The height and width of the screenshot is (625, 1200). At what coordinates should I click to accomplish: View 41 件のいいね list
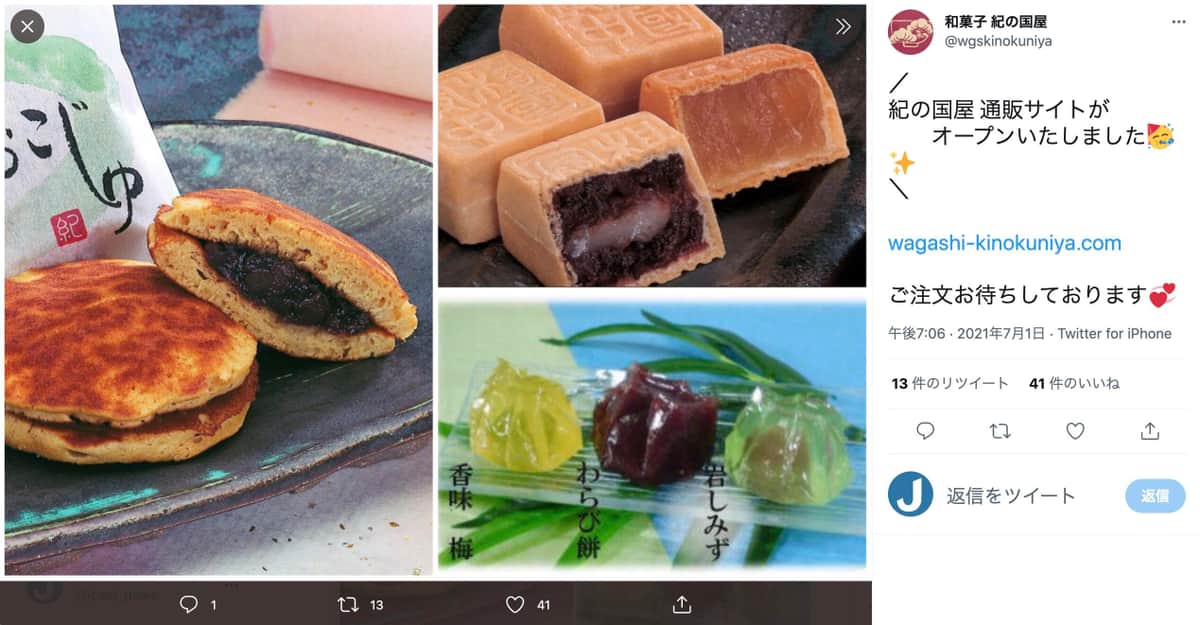coord(1074,383)
